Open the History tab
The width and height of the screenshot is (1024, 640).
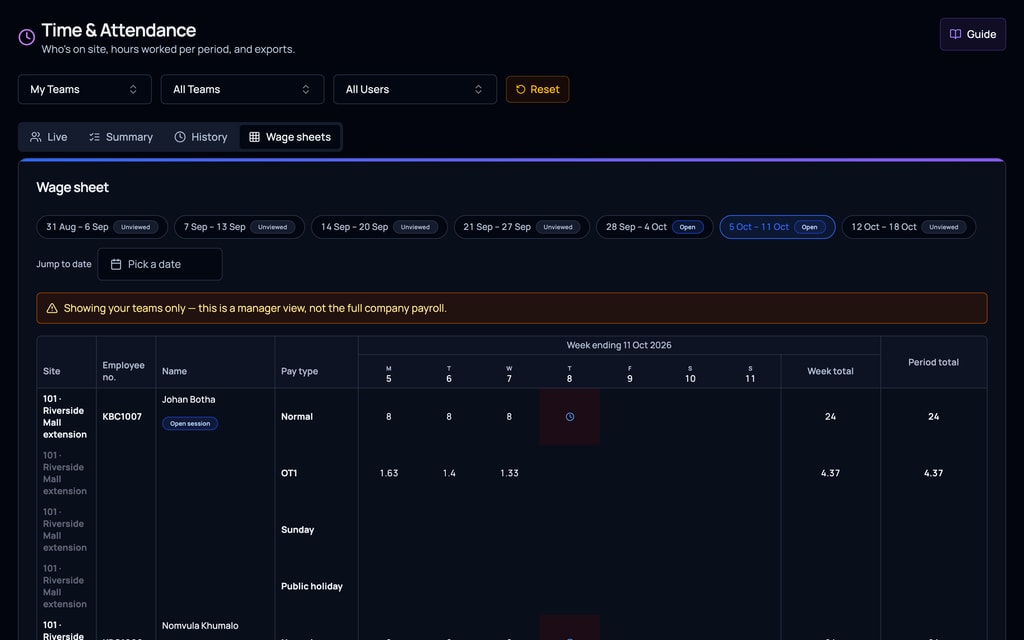201,137
